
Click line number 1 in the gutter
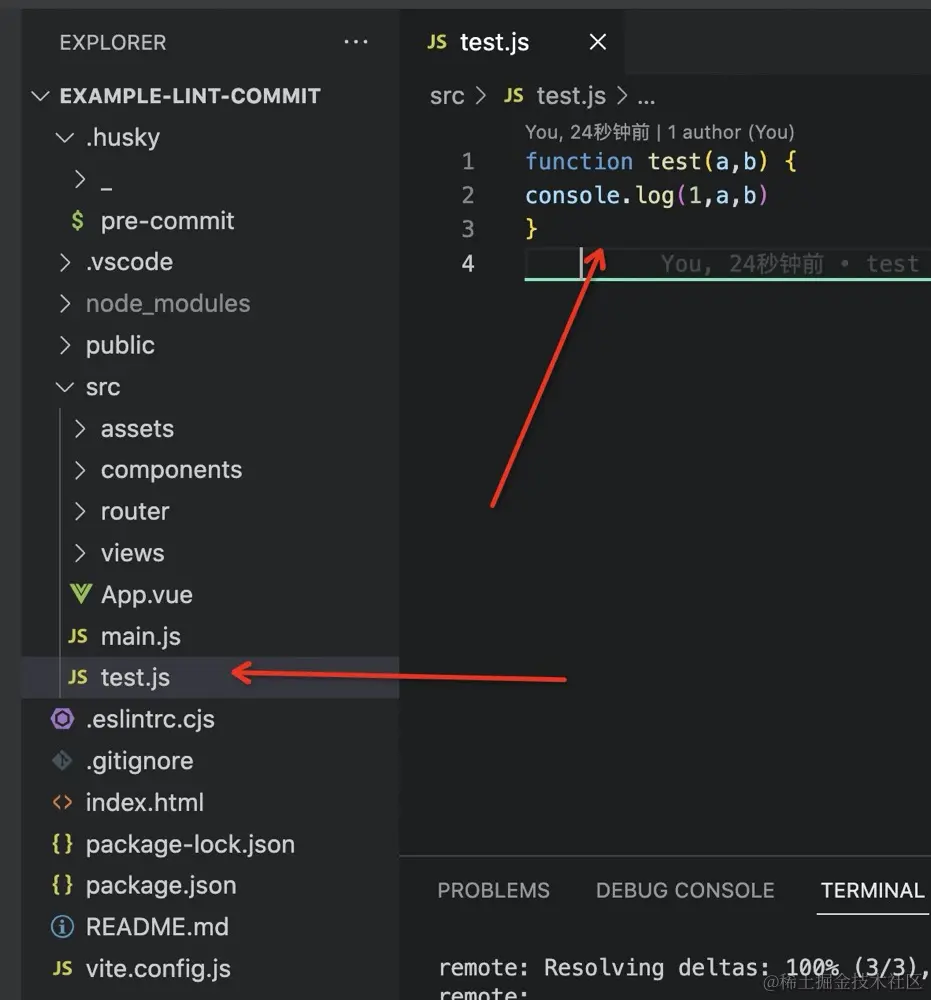point(468,161)
